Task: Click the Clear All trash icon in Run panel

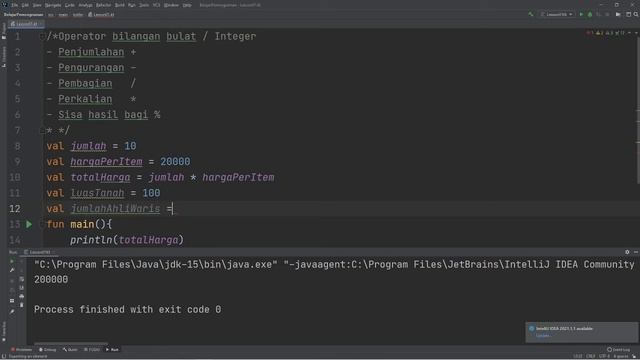Action: tap(22, 305)
